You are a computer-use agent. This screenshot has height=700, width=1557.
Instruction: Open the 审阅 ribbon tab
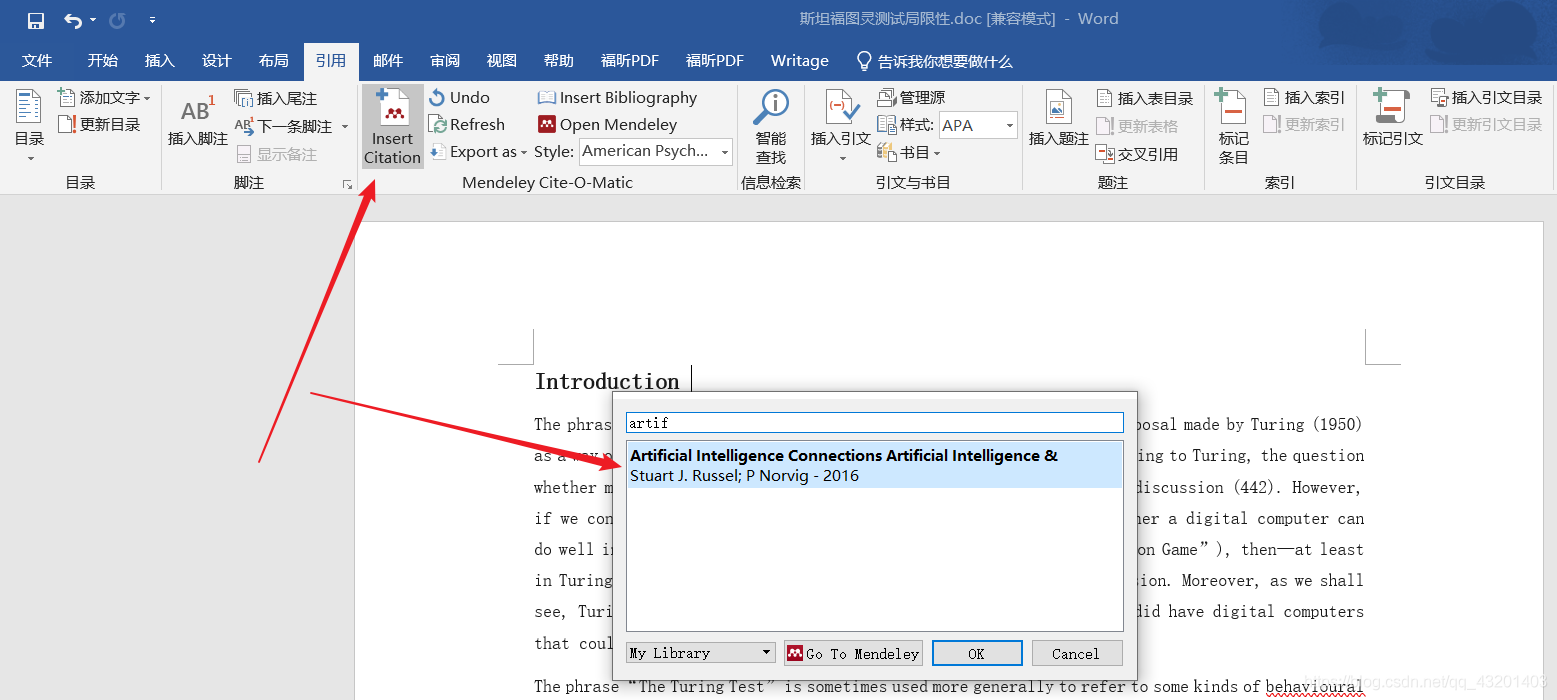pyautogui.click(x=445, y=61)
